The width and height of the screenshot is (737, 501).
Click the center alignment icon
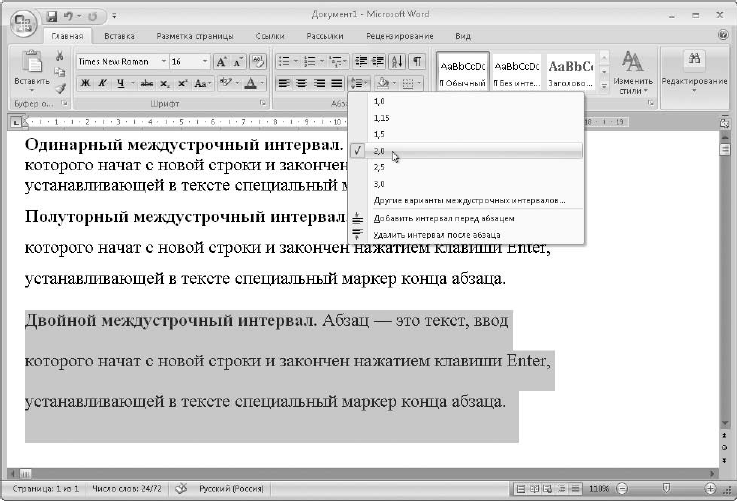coord(303,83)
